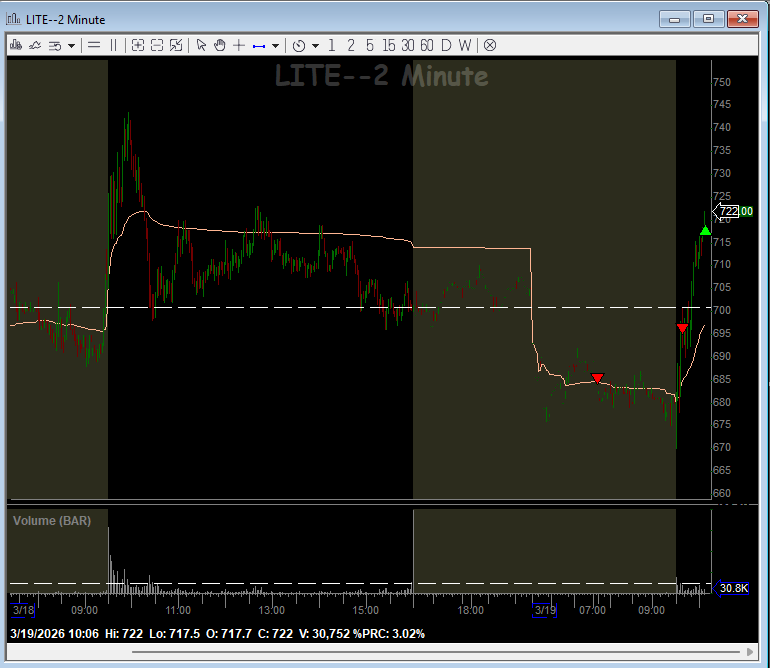This screenshot has width=770, height=668.
Task: Click the 660 price axis label
Action: [722, 493]
